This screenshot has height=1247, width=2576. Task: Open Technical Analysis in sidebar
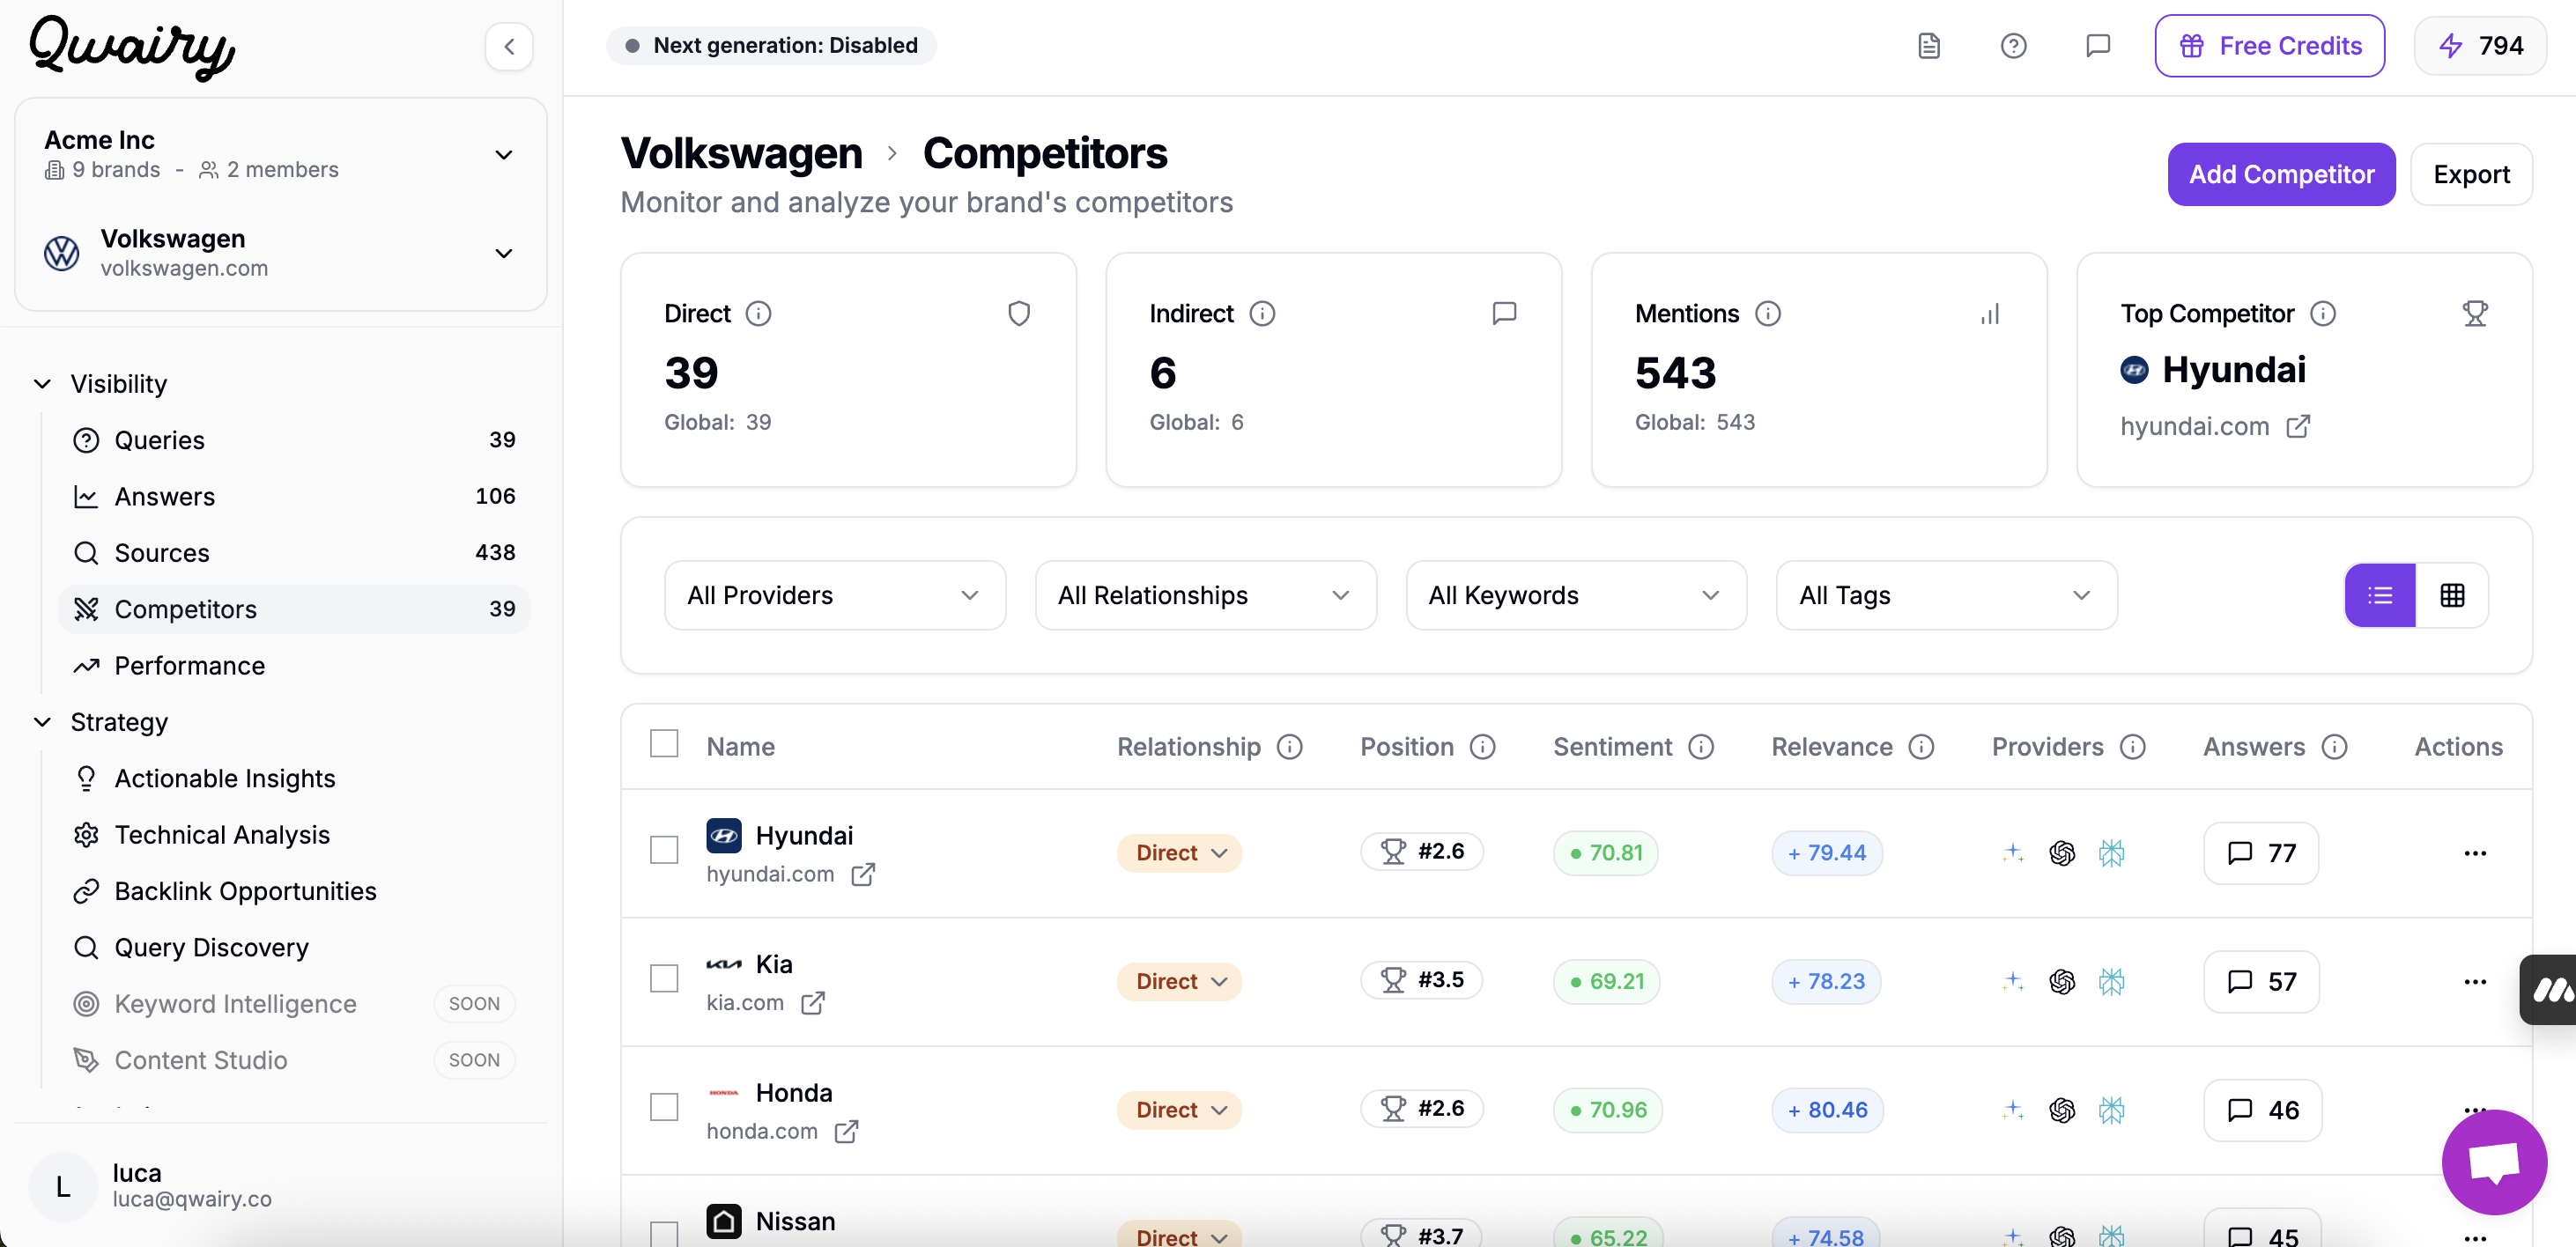294,835
